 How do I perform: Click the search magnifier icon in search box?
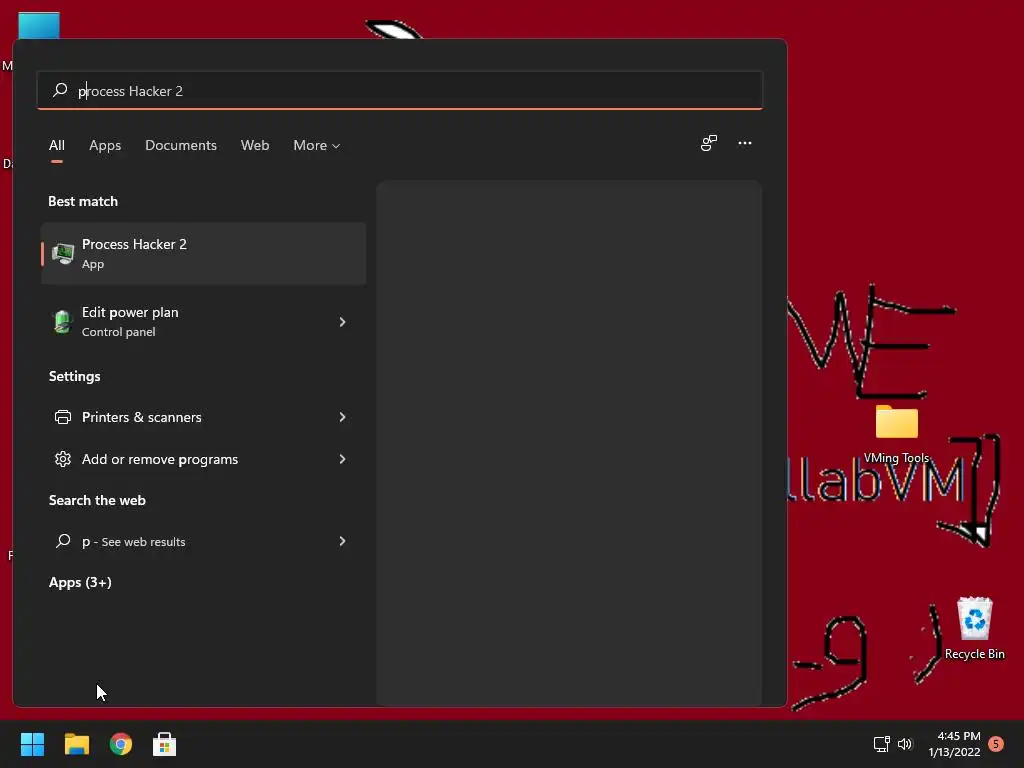tap(60, 89)
